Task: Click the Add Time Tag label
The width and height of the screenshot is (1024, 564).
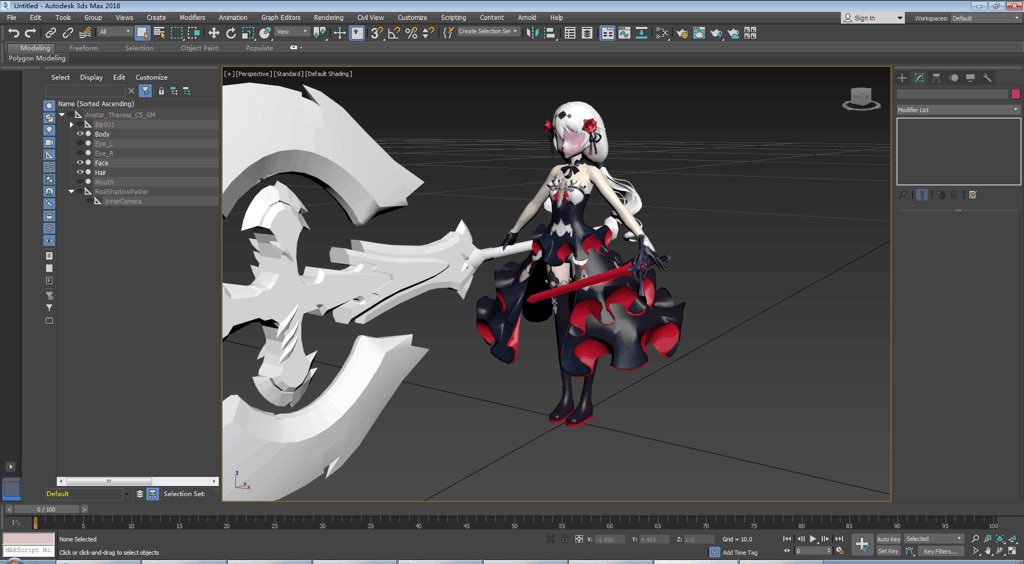Action: pyautogui.click(x=740, y=553)
